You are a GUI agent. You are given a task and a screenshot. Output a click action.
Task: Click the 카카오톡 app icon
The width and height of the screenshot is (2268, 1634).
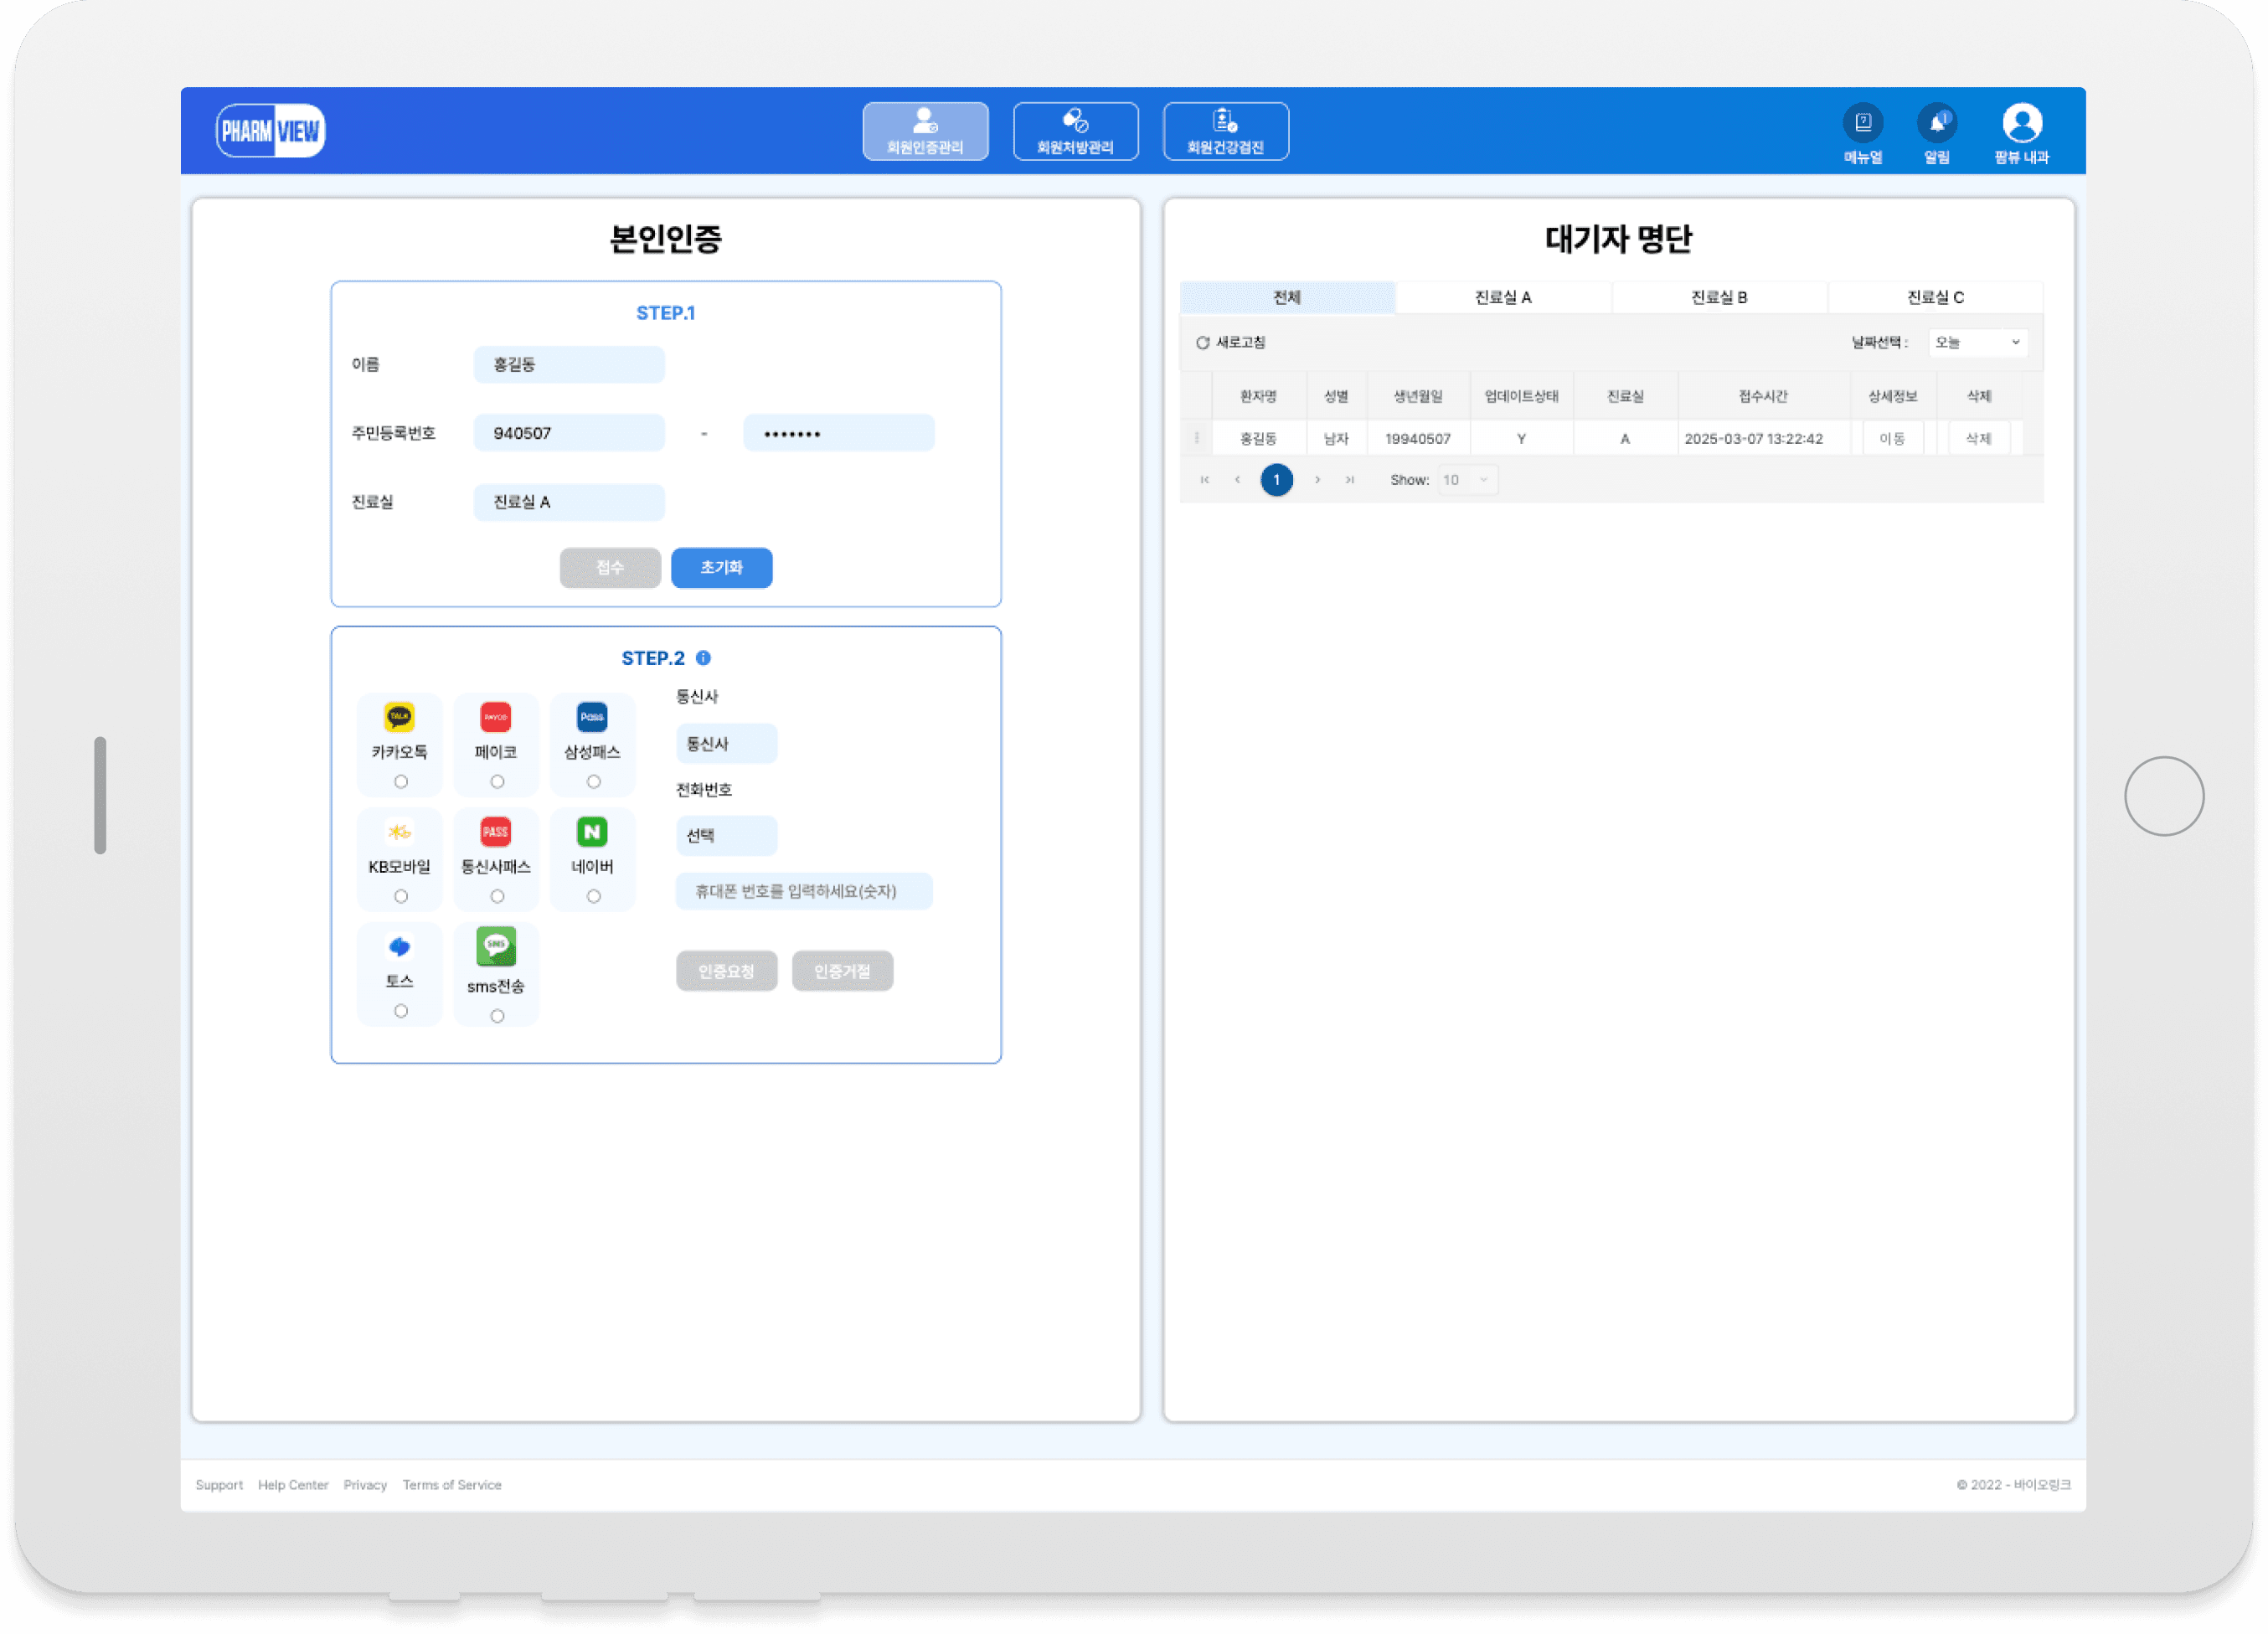[x=399, y=717]
